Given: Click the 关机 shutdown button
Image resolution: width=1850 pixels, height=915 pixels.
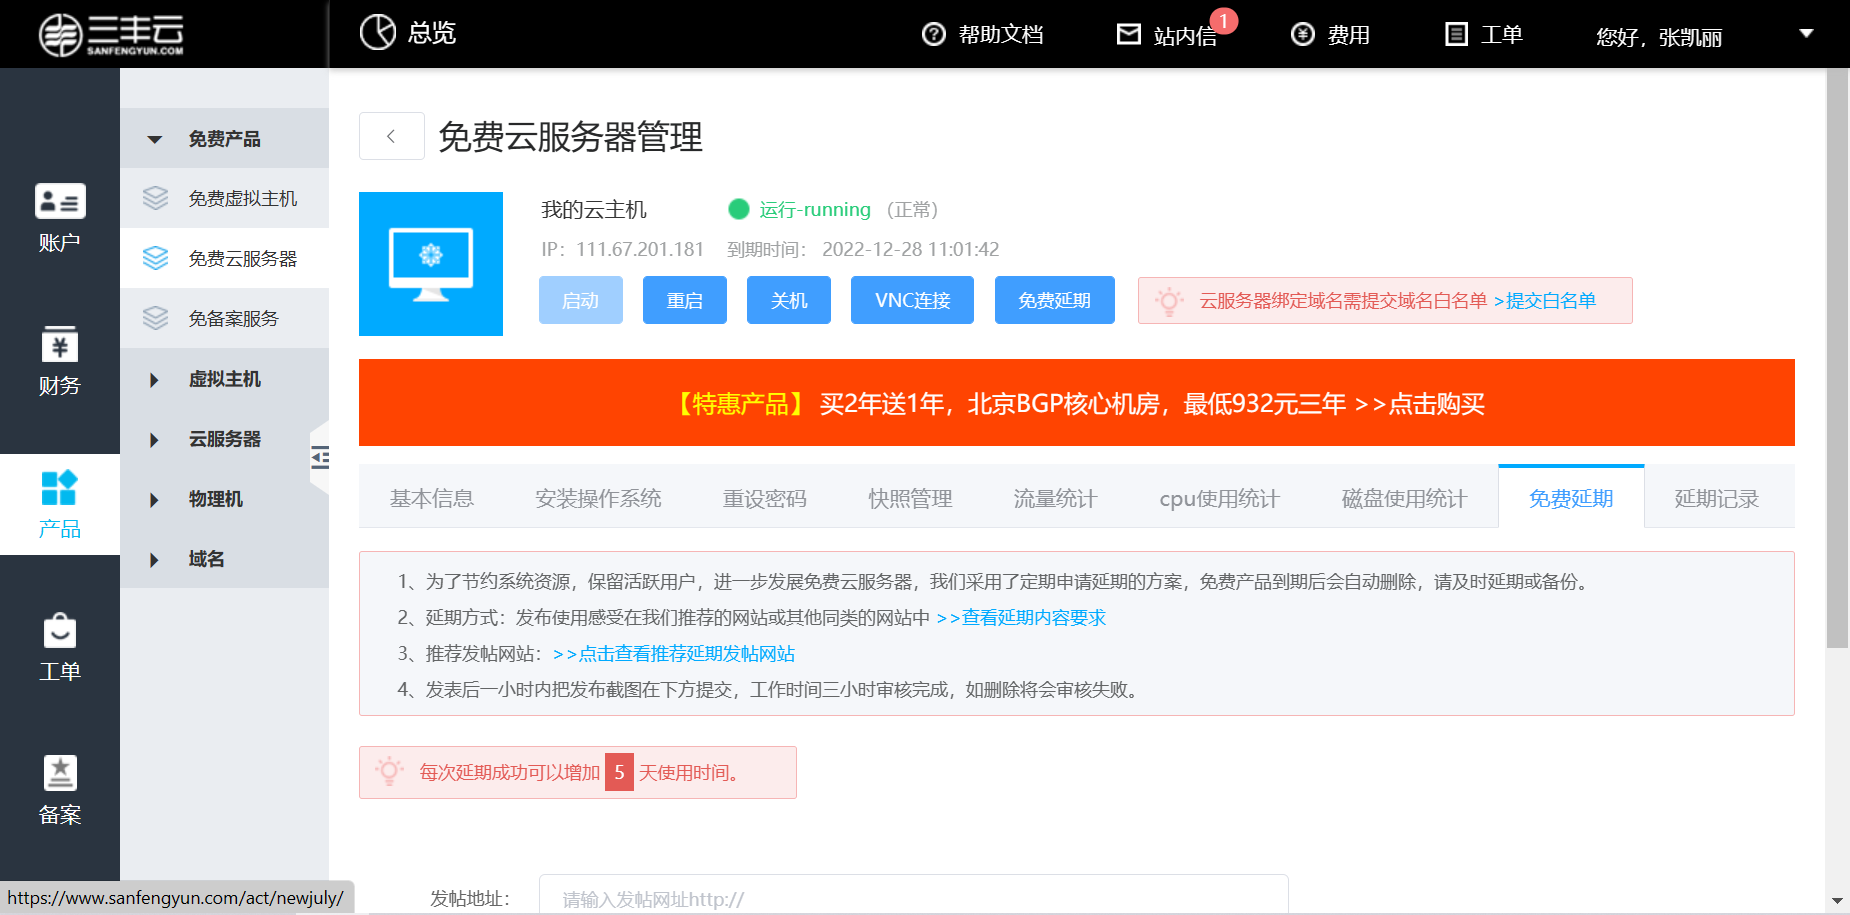Looking at the screenshot, I should click(x=789, y=300).
